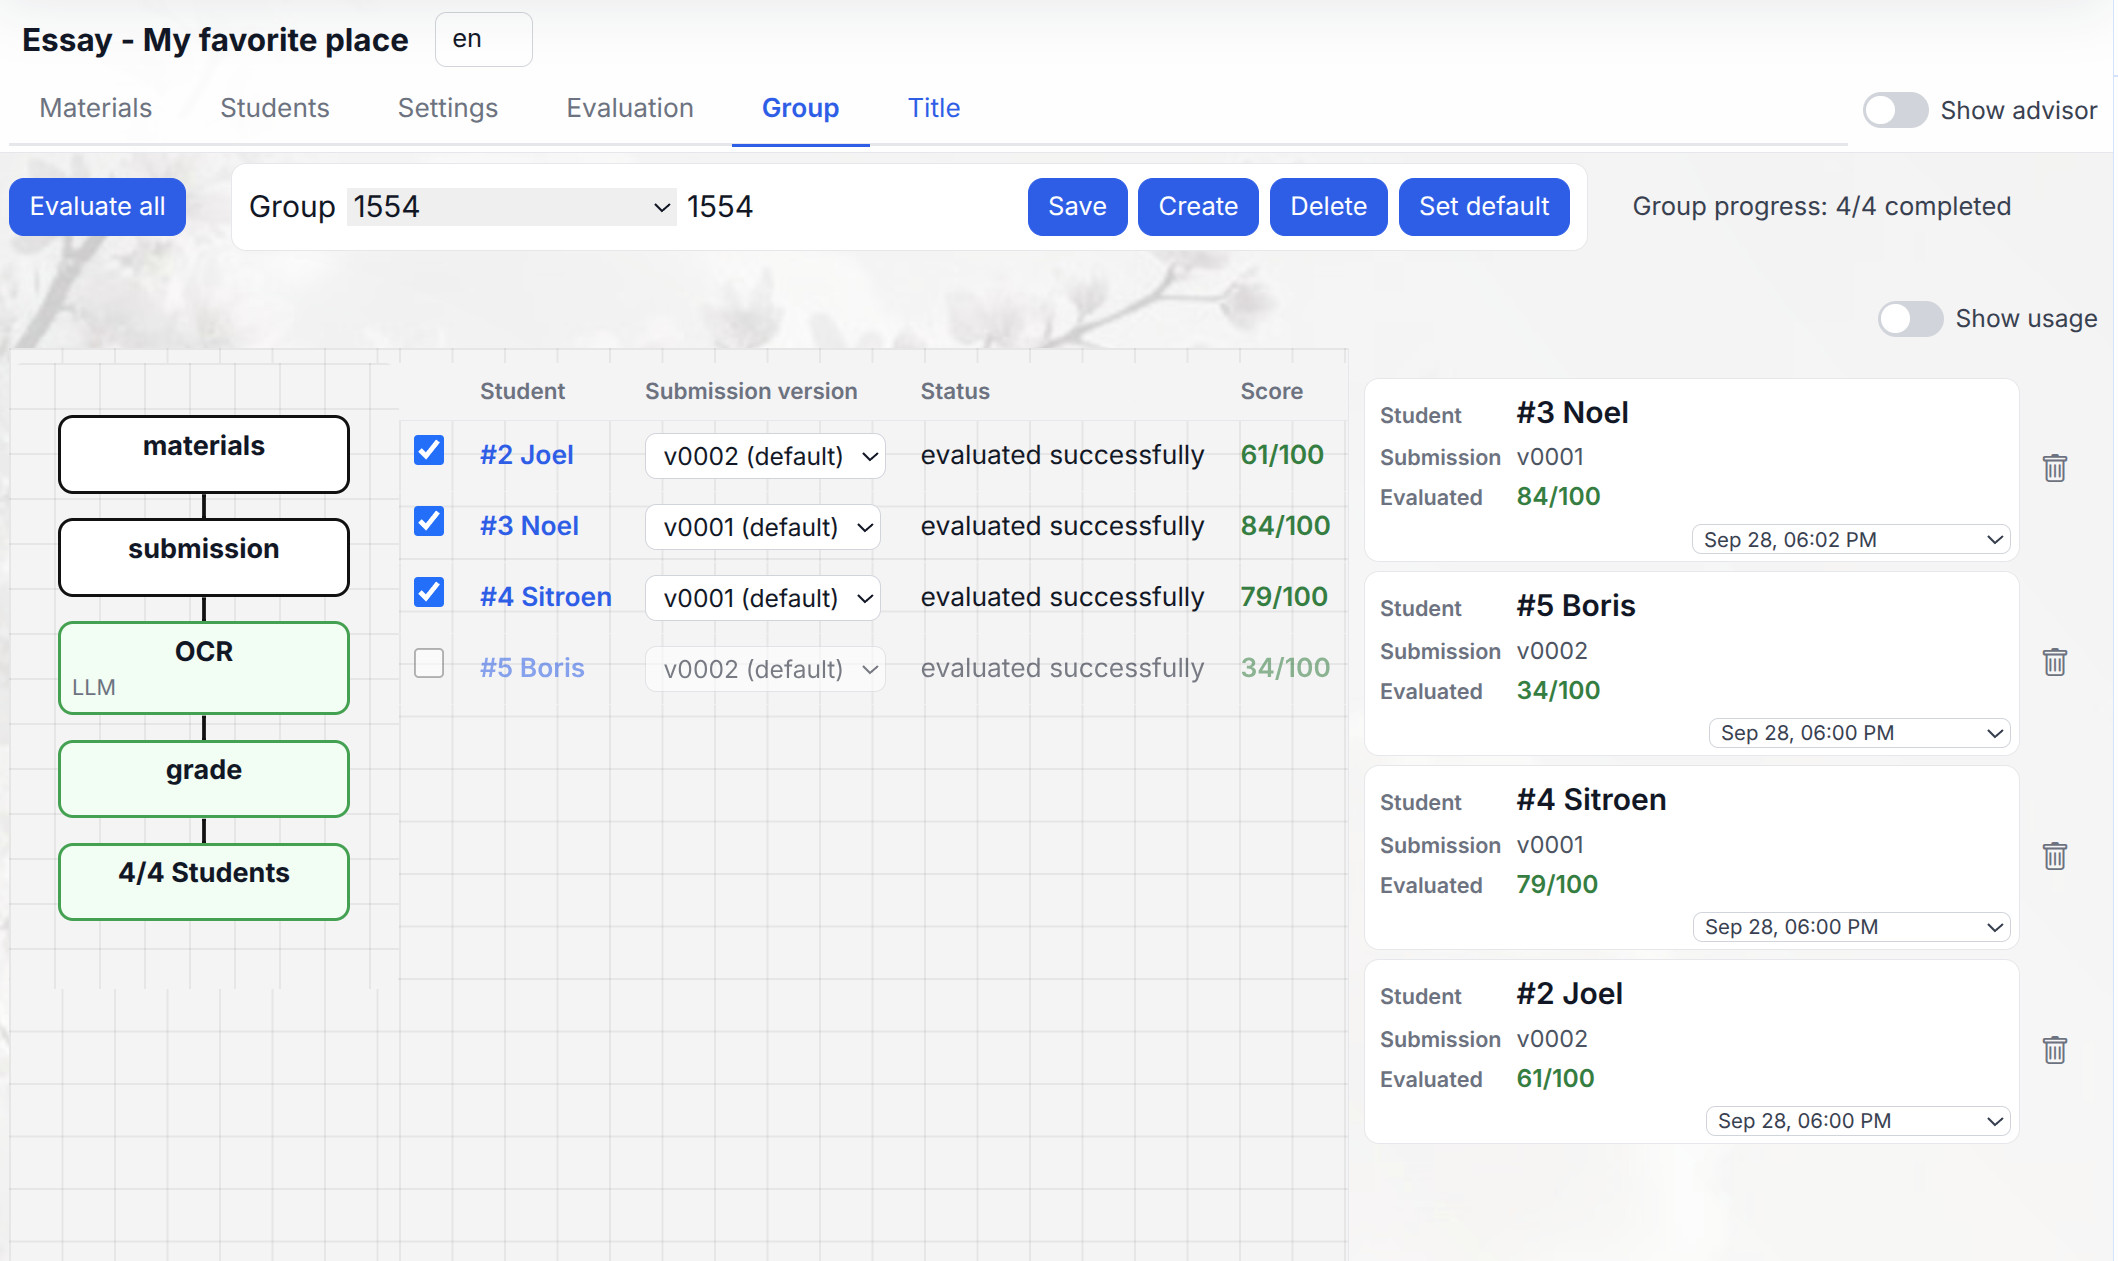The image size is (2118, 1261).
Task: Open the Sep 28, 06:02 PM evaluation dropdown
Action: tap(1851, 540)
